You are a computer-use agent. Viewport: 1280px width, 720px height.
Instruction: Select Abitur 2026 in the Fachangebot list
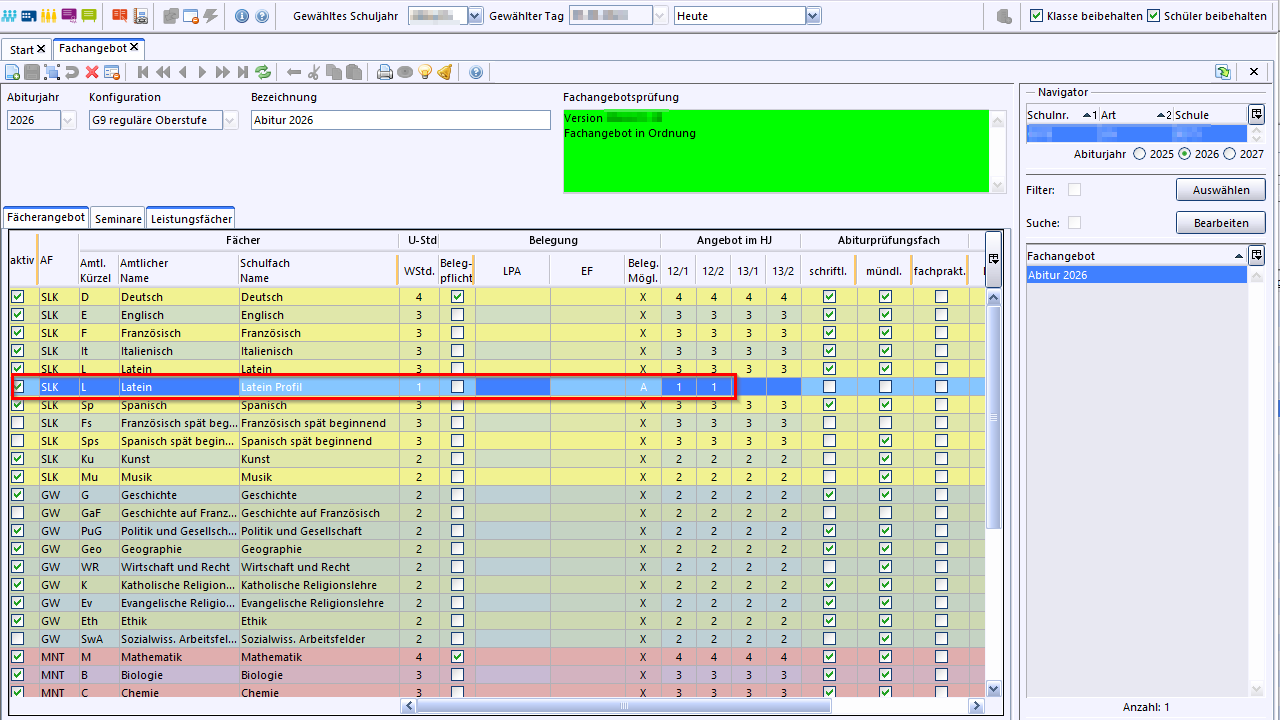1137,275
